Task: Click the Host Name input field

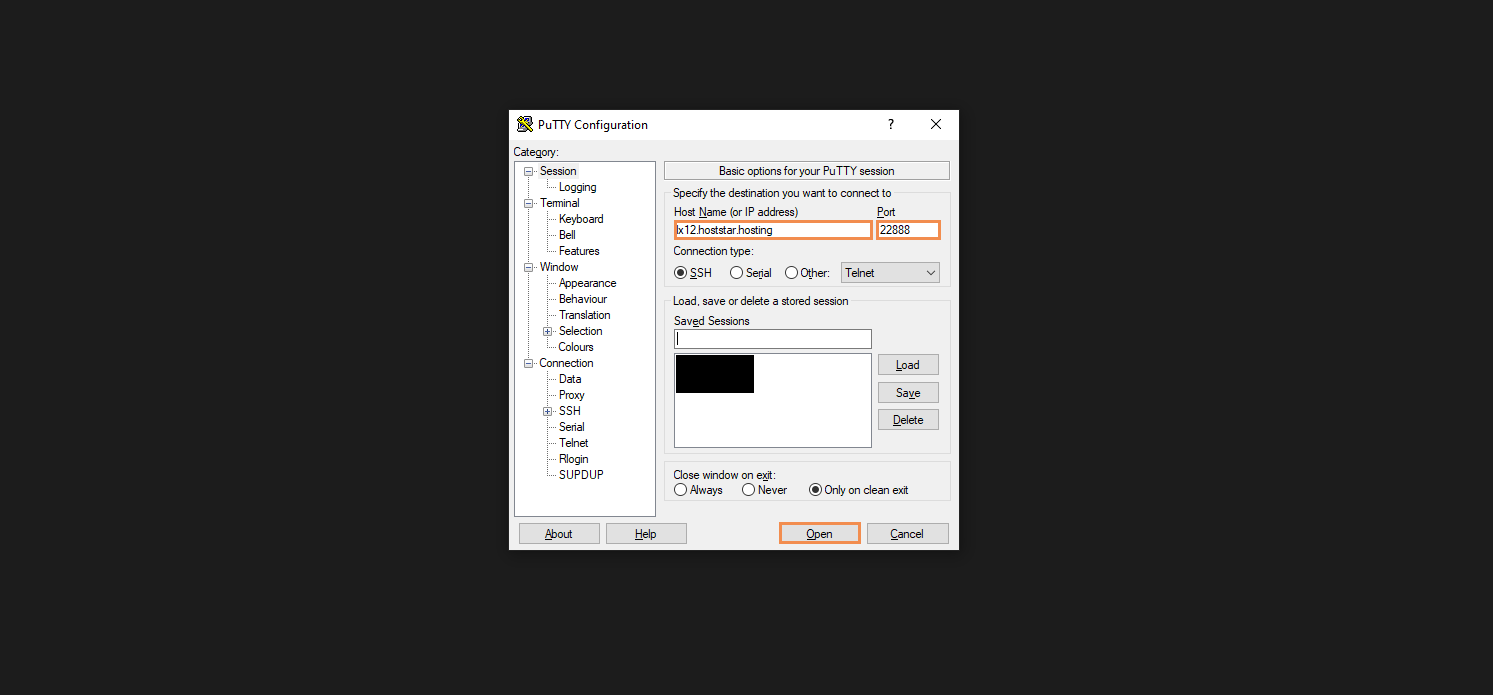Action: point(773,230)
